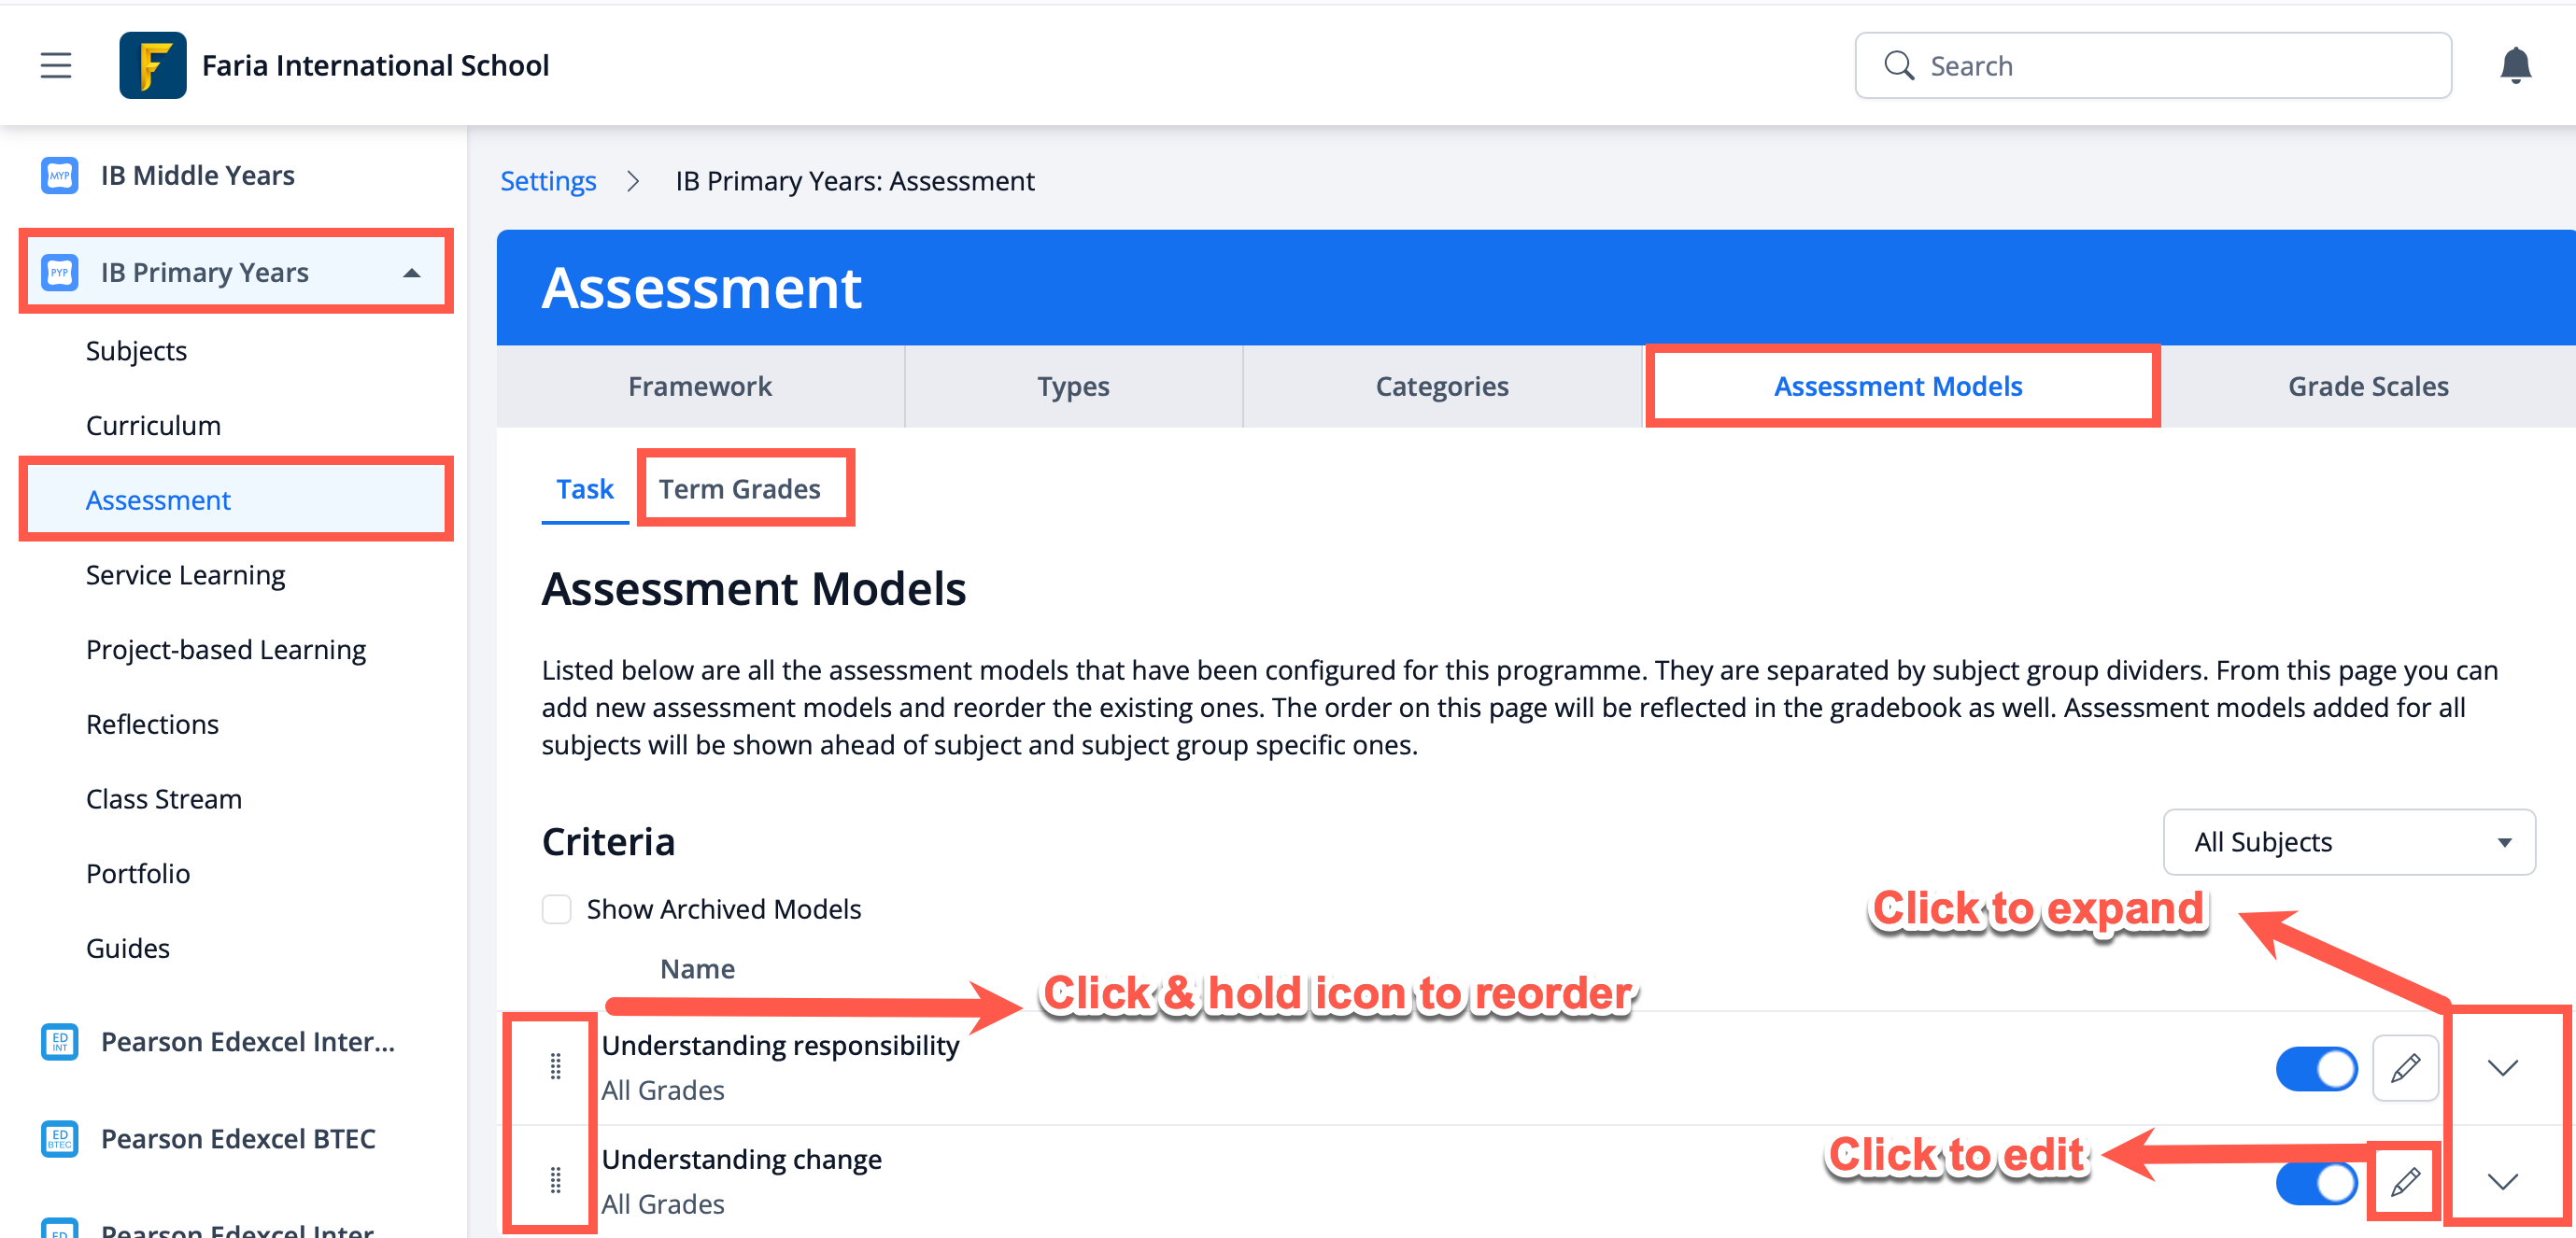This screenshot has width=2576, height=1238.
Task: Click drag handle for Understanding responsibility
Action: click(x=555, y=1067)
